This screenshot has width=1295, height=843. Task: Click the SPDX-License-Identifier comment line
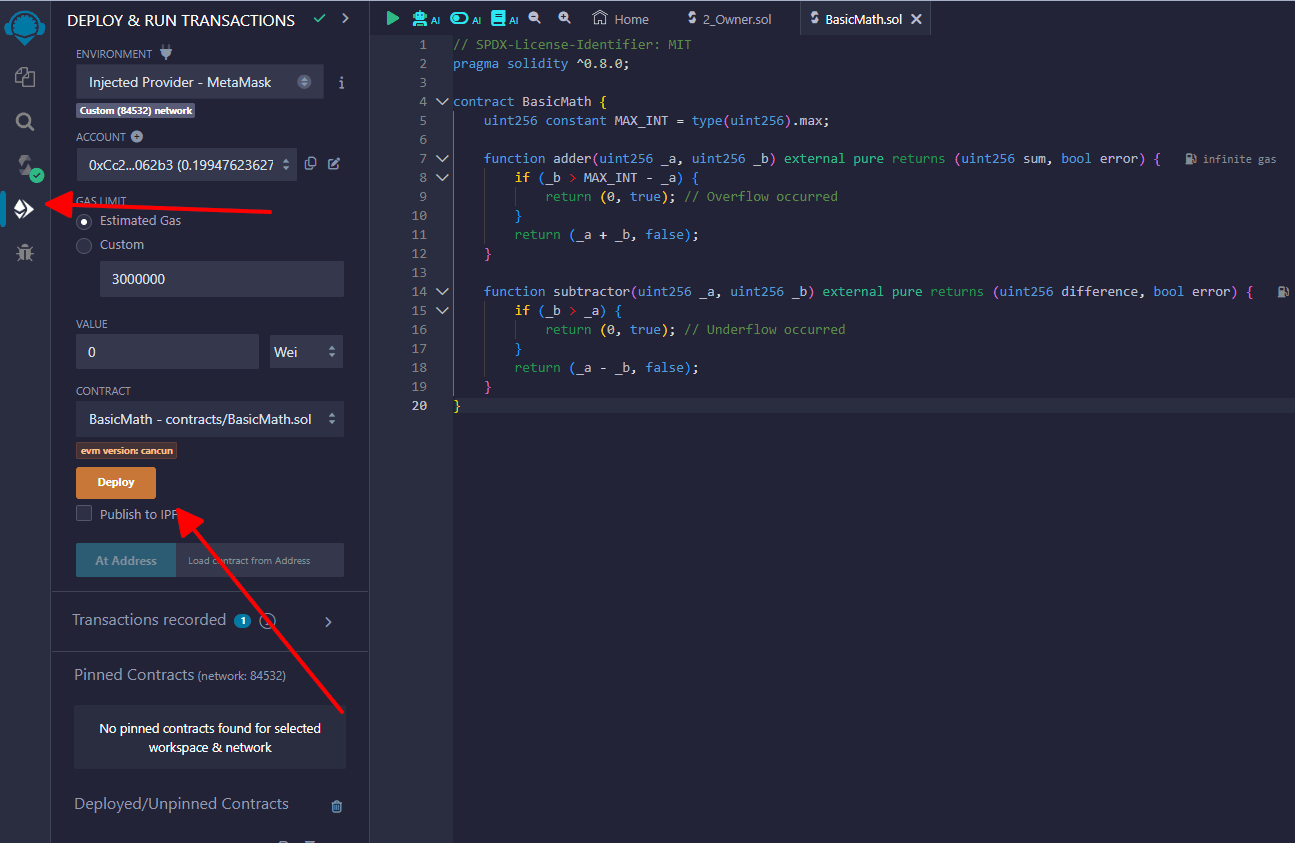click(x=572, y=45)
